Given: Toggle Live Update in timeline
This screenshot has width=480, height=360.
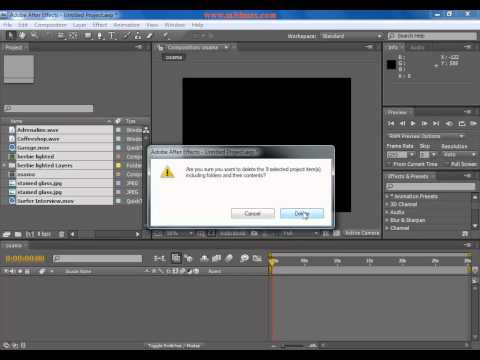Looking at the screenshot, I should click(176, 258).
